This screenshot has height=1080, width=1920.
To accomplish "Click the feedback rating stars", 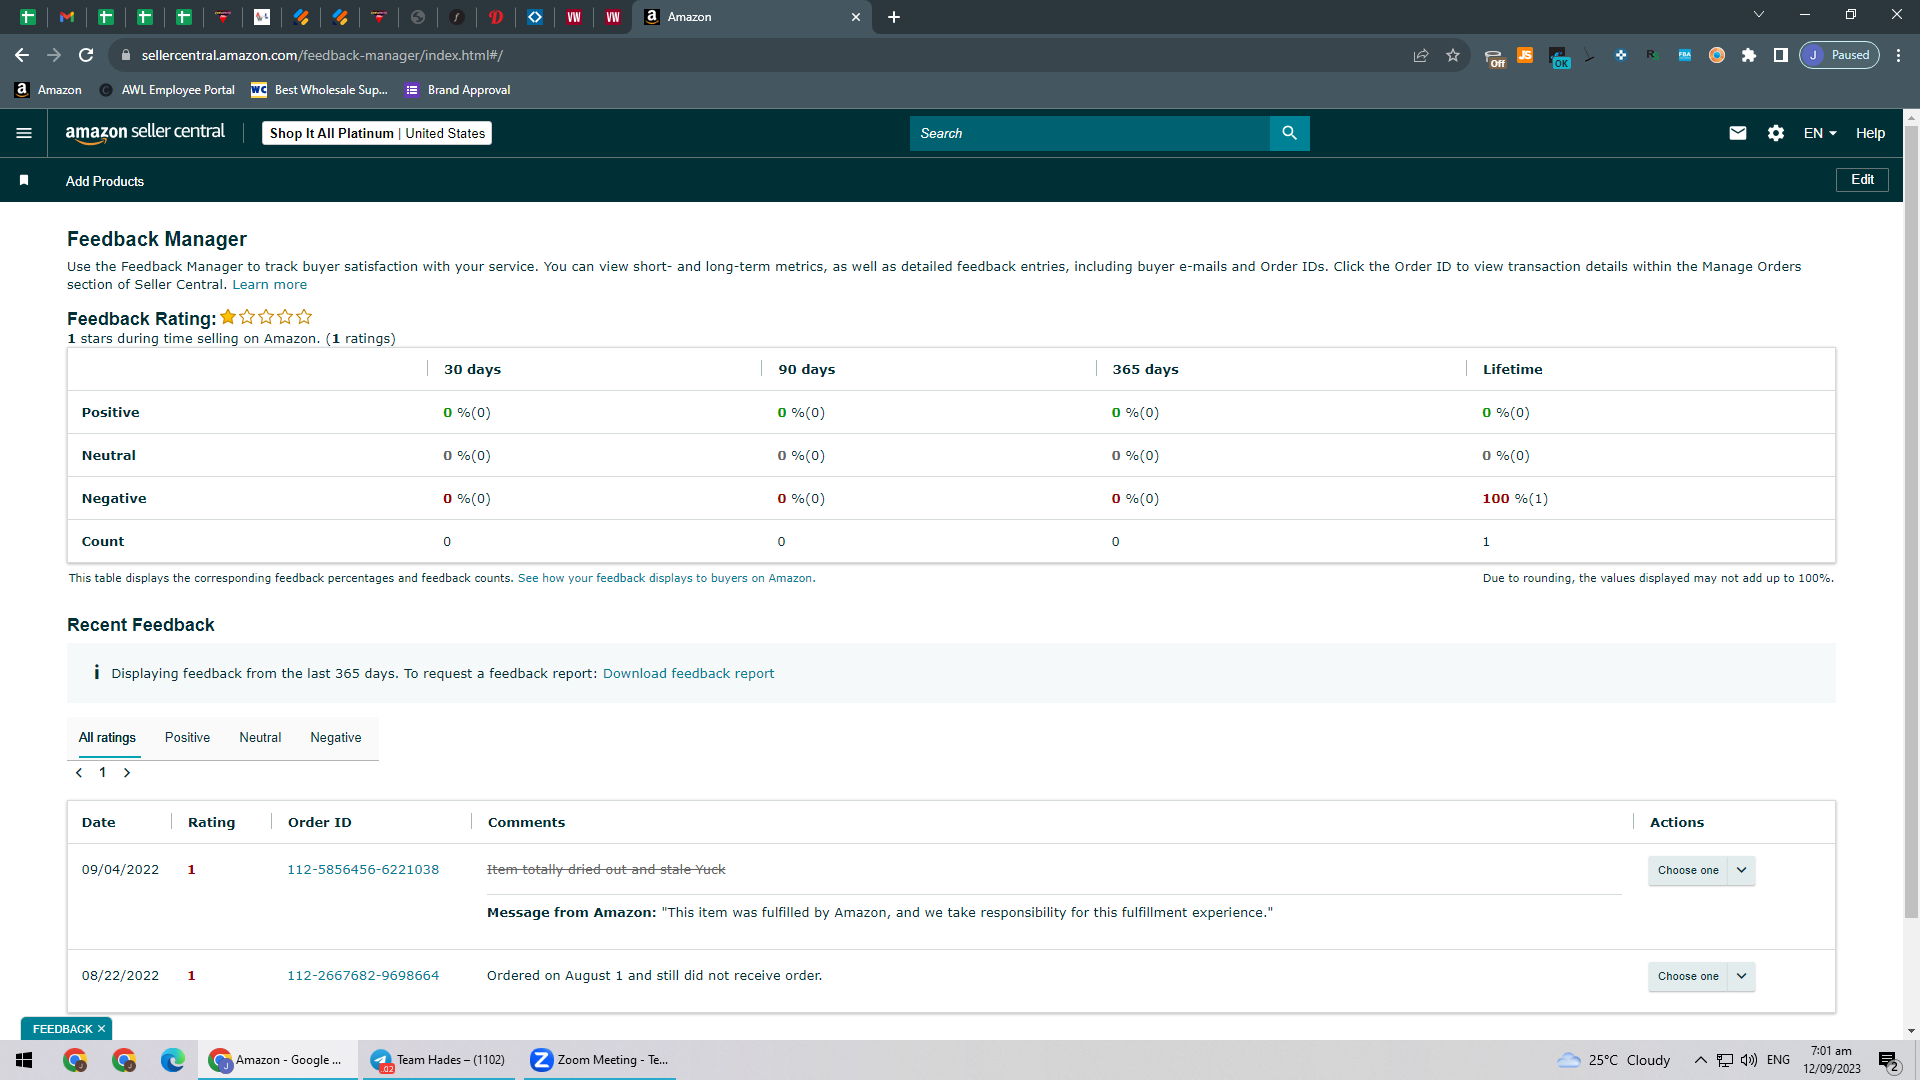I will tap(266, 317).
